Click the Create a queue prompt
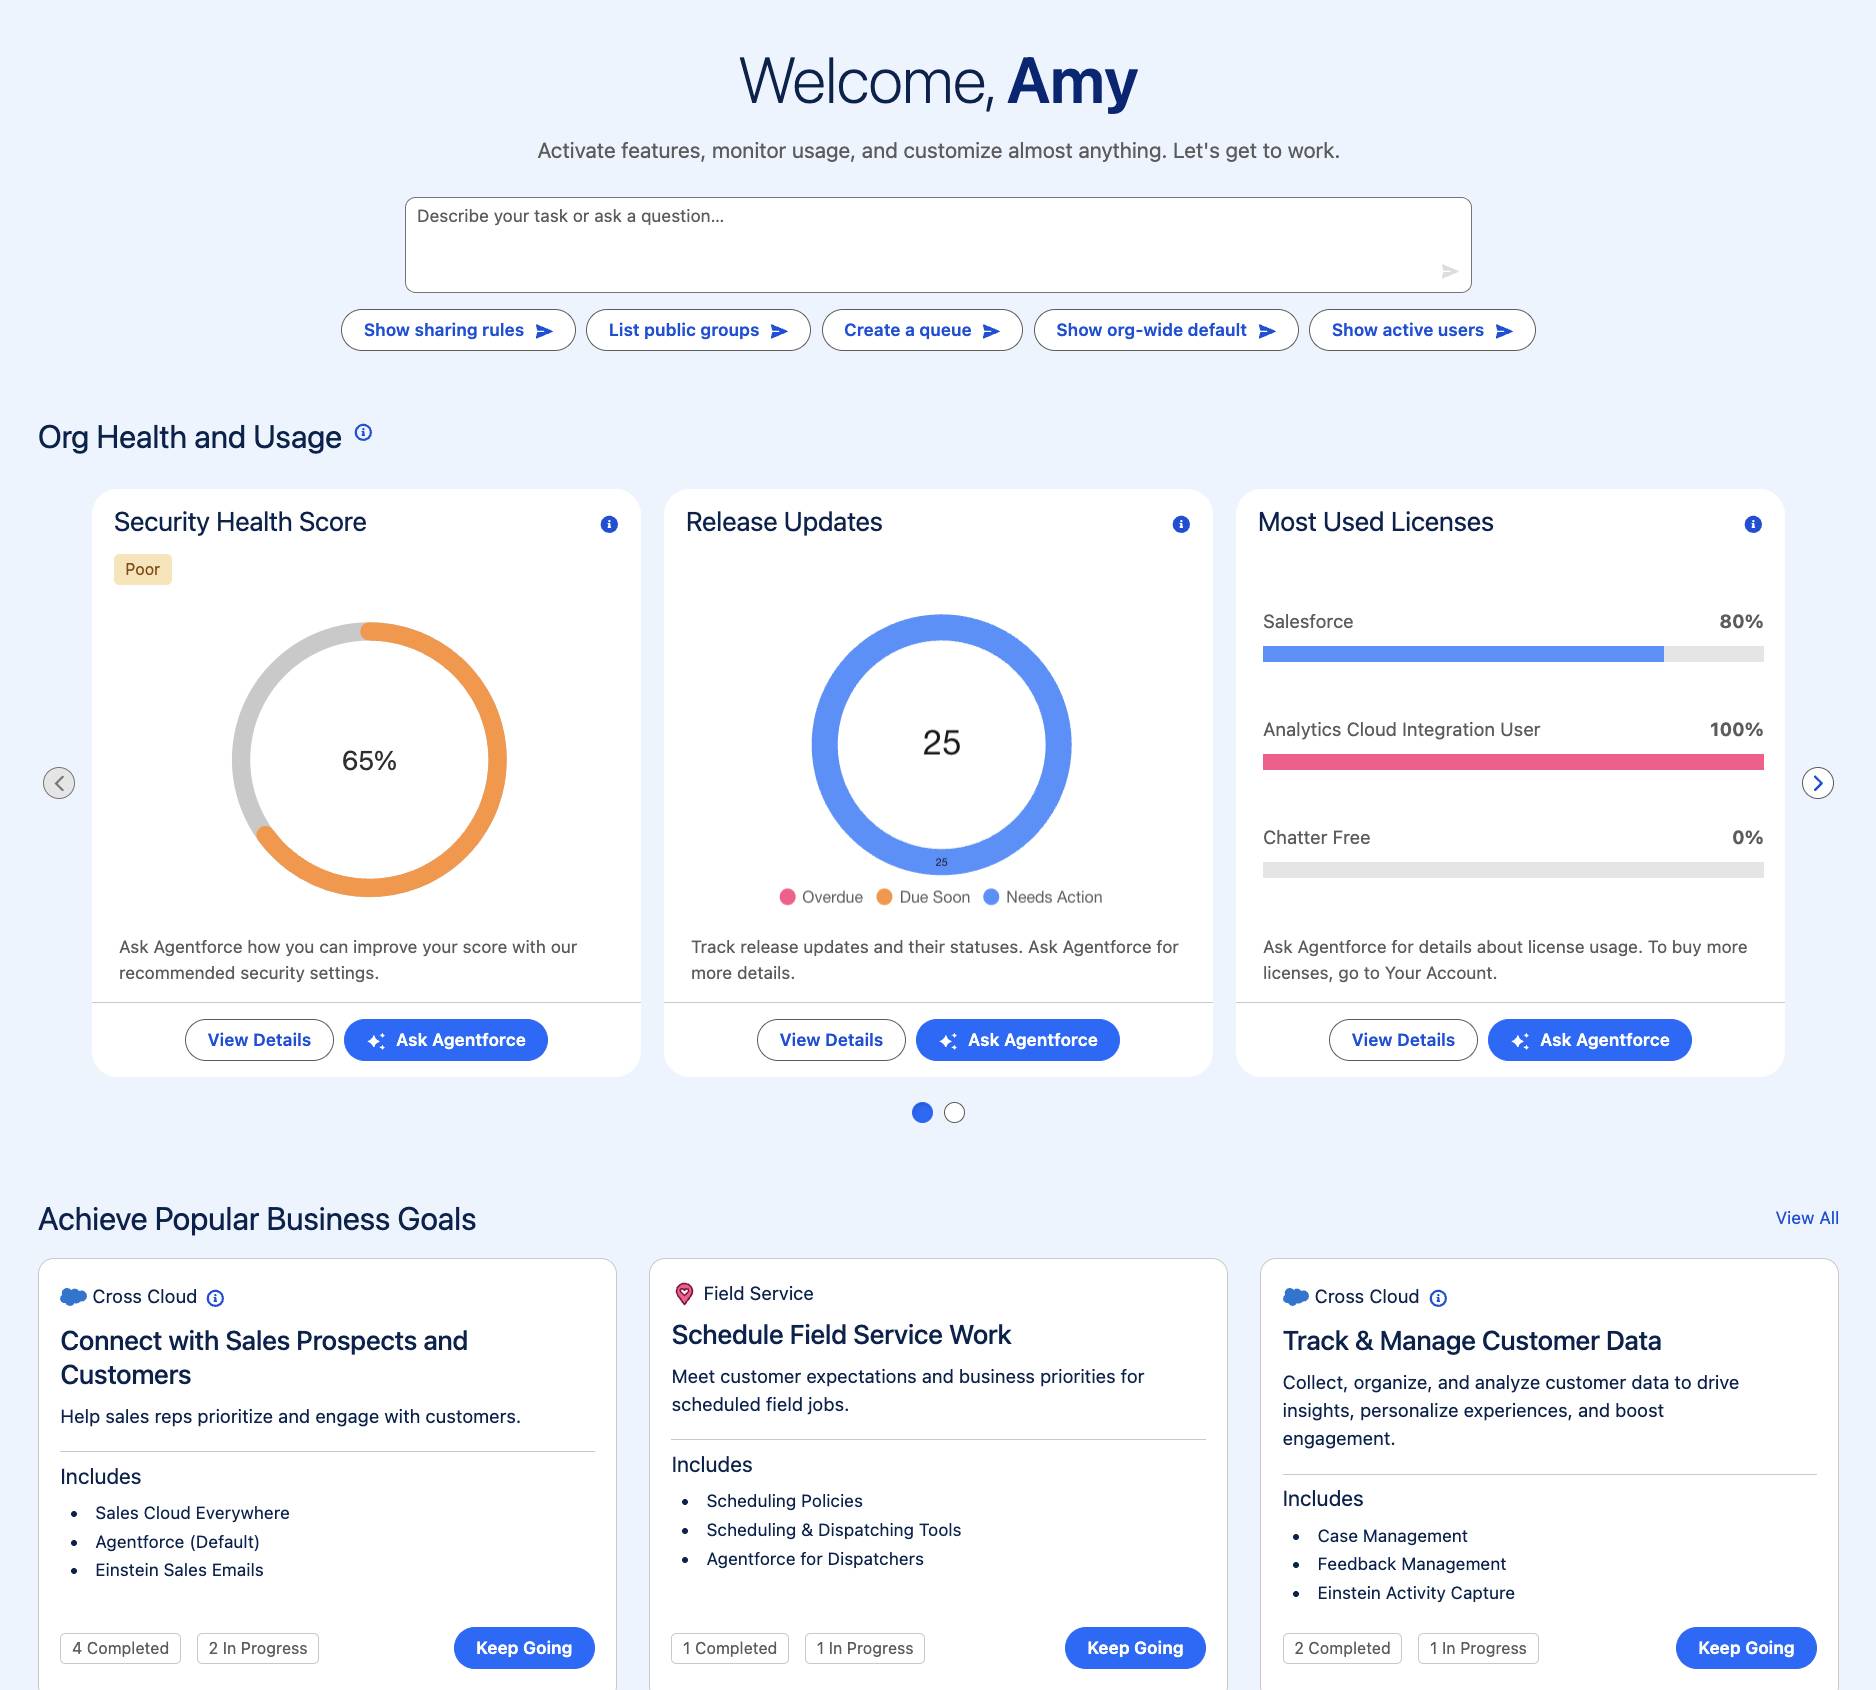Image resolution: width=1876 pixels, height=1690 pixels. click(922, 330)
